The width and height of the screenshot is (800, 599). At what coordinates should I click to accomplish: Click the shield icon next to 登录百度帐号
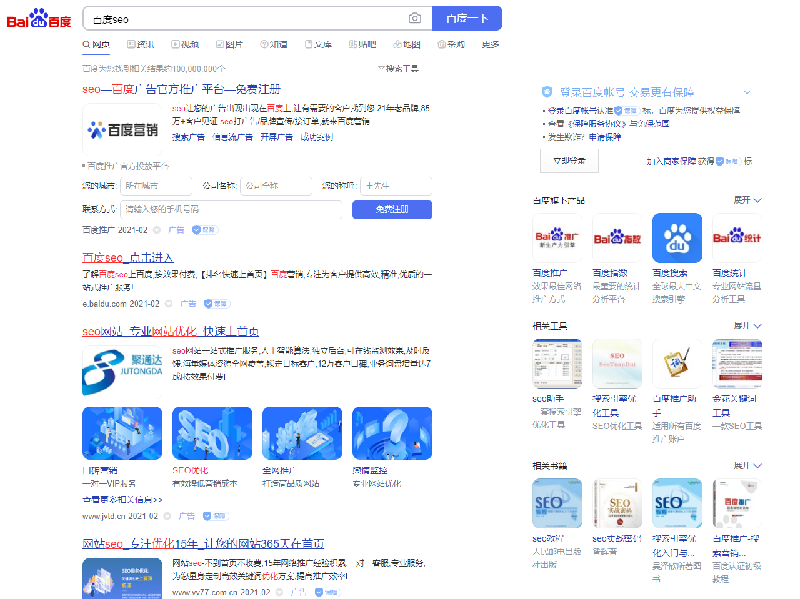coord(547,92)
